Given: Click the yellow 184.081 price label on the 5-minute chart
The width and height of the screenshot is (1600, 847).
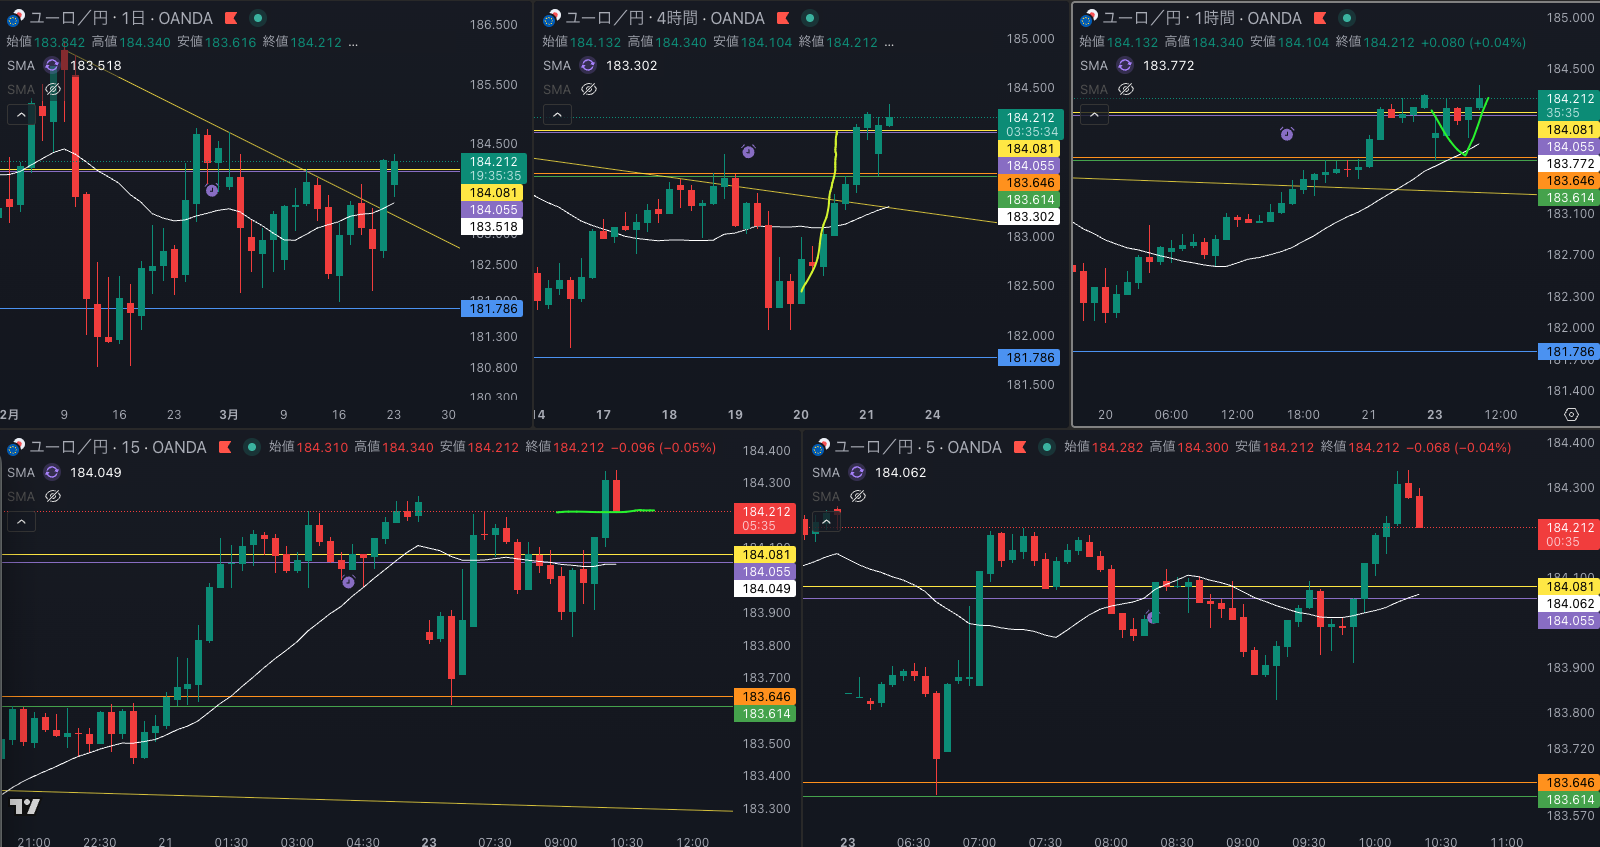Looking at the screenshot, I should point(1570,587).
